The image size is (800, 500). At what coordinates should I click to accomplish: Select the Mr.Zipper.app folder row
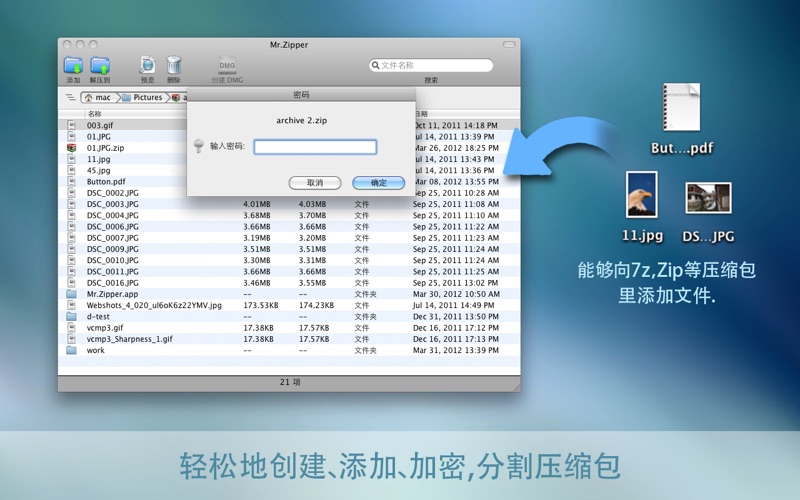pyautogui.click(x=112, y=294)
